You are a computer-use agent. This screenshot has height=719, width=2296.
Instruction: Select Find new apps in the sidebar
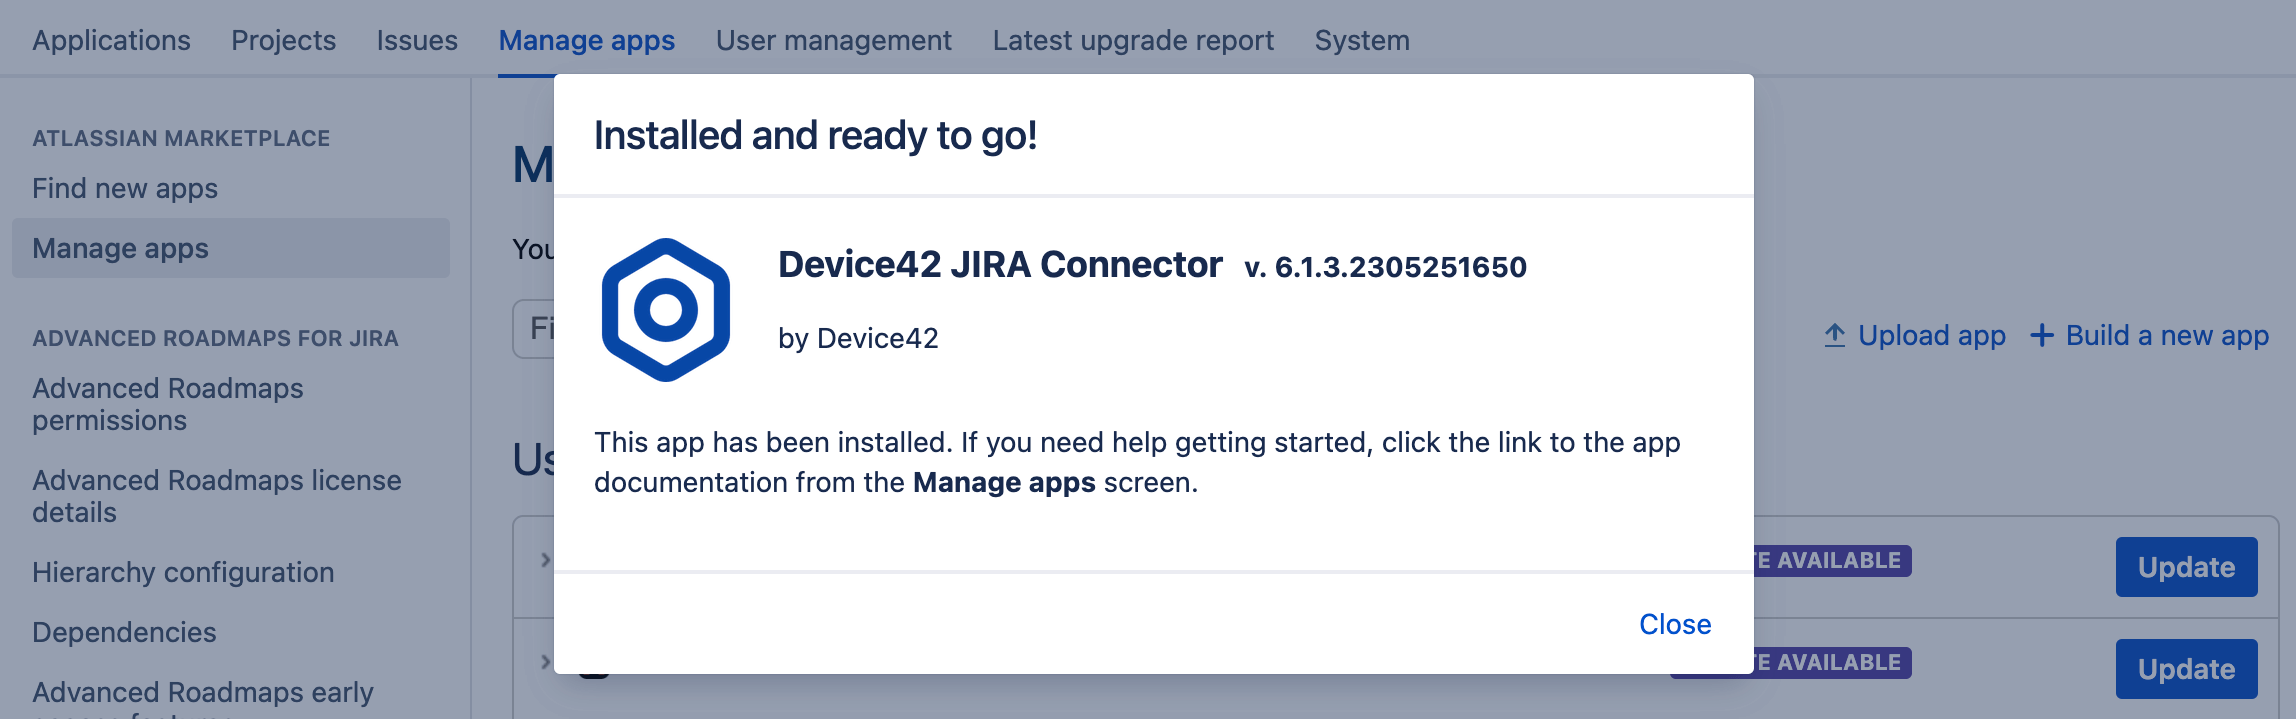coord(124,188)
